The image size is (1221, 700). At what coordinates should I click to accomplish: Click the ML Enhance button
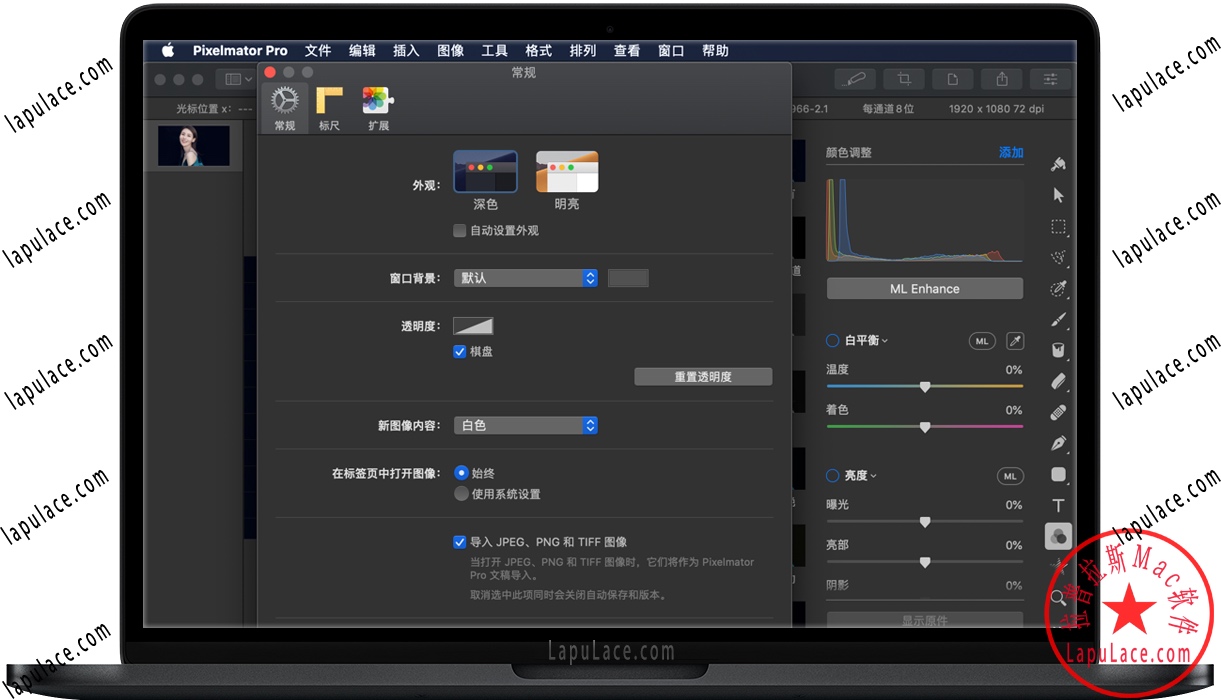click(924, 289)
